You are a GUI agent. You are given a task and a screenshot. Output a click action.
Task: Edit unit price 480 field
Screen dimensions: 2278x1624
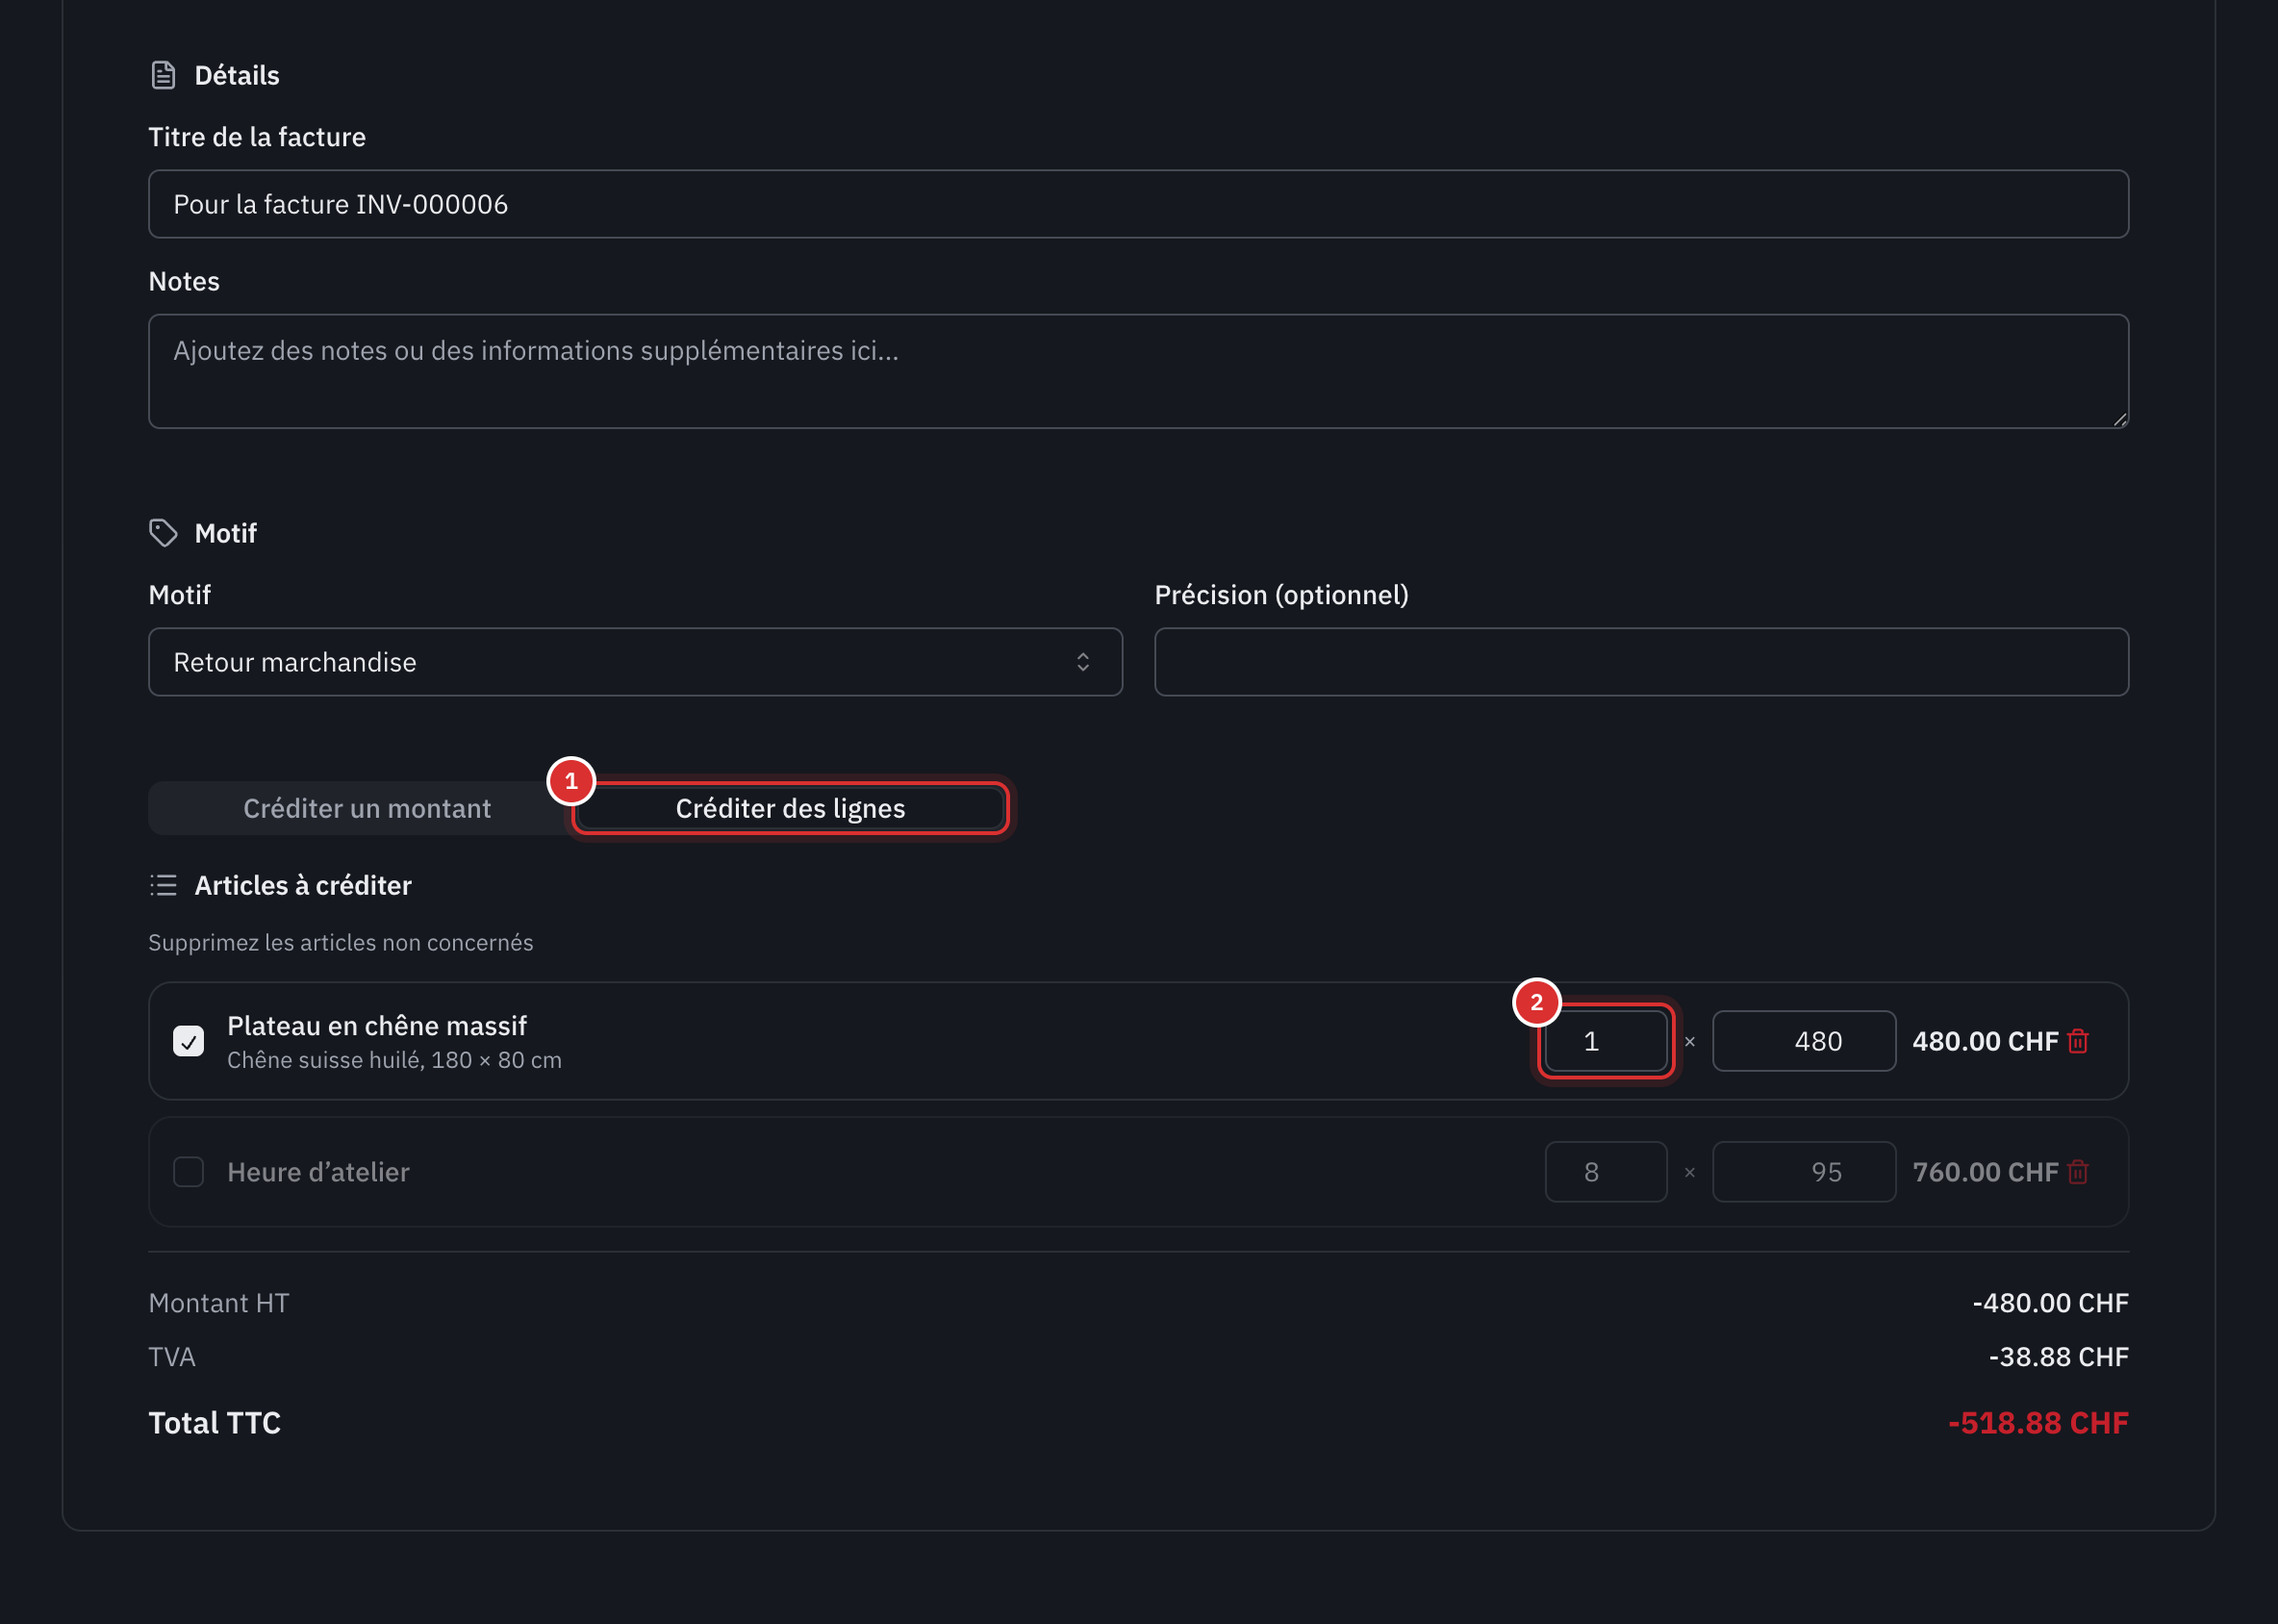(x=1804, y=1041)
